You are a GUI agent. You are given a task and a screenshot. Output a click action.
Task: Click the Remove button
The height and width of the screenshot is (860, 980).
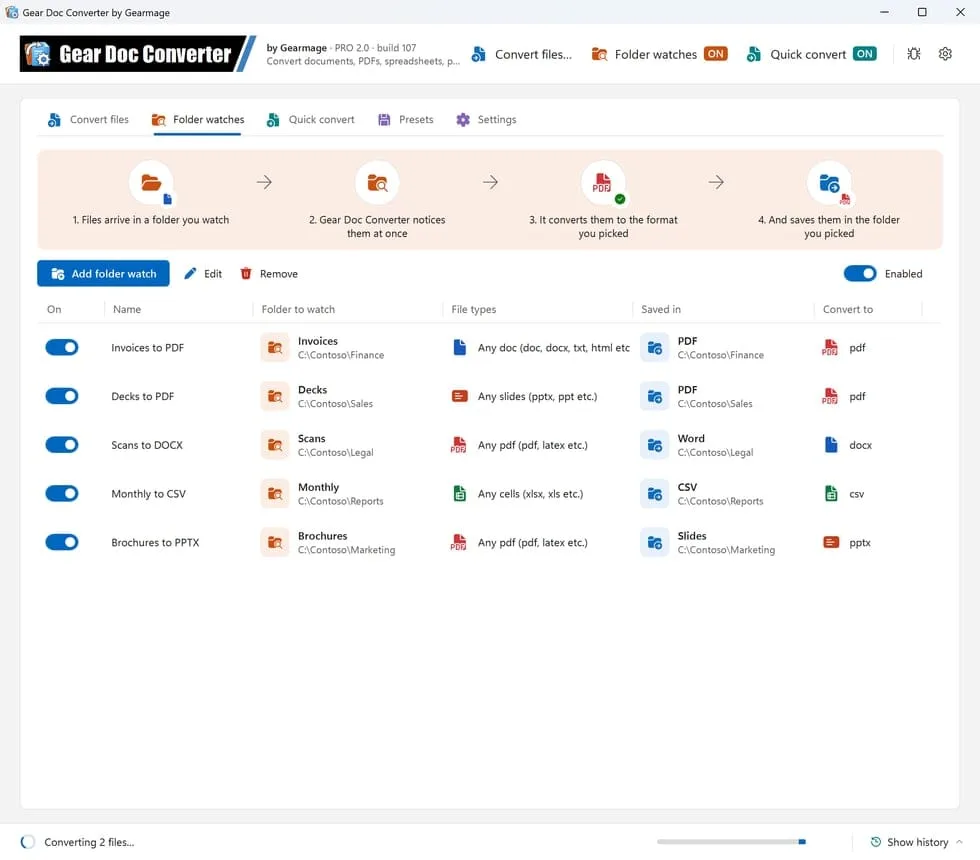tap(269, 274)
